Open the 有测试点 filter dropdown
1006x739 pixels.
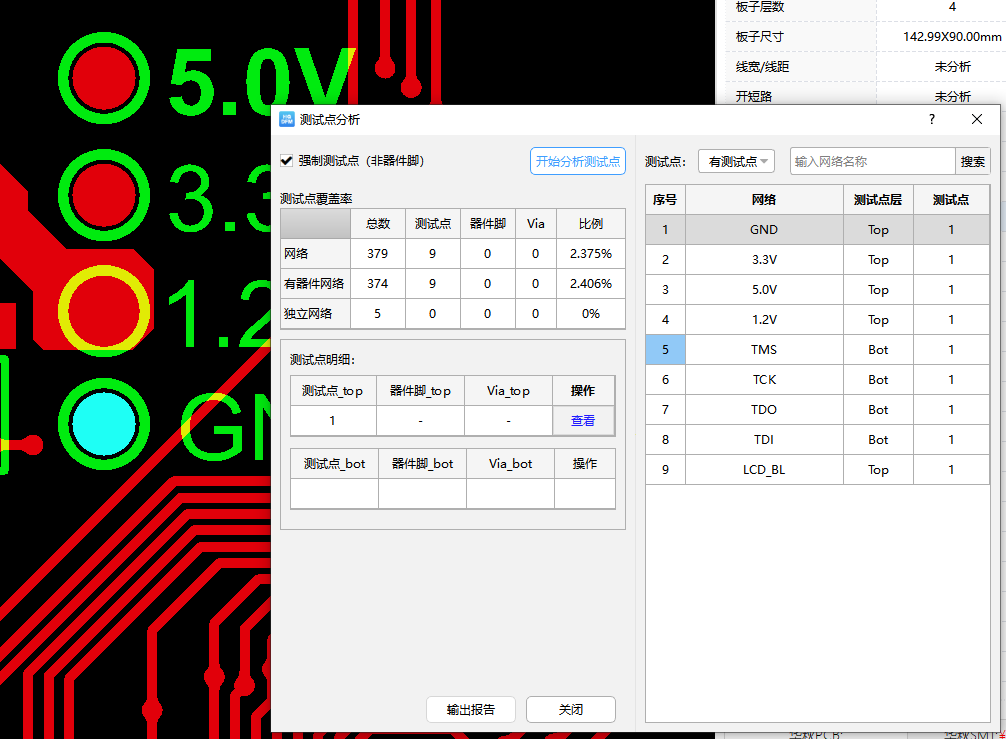point(736,160)
